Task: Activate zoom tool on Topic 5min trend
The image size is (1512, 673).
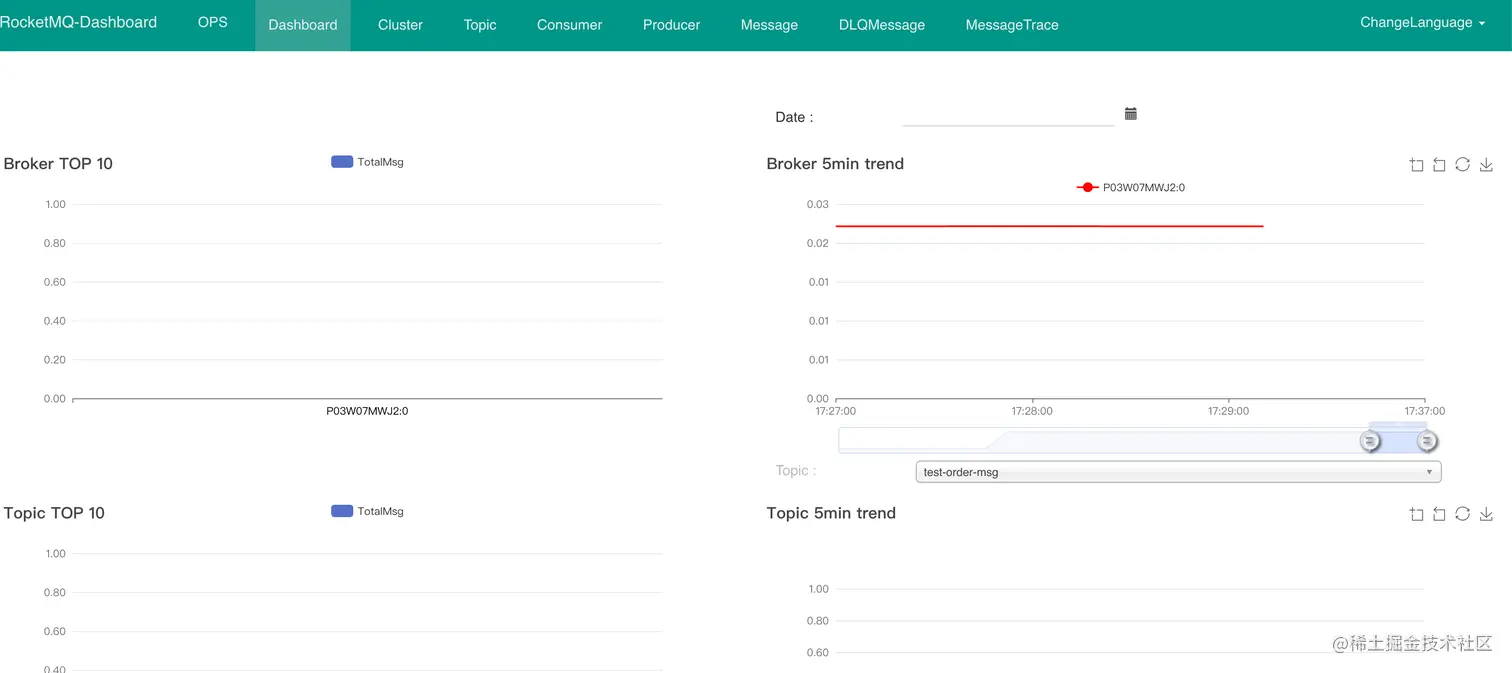Action: pyautogui.click(x=1416, y=514)
